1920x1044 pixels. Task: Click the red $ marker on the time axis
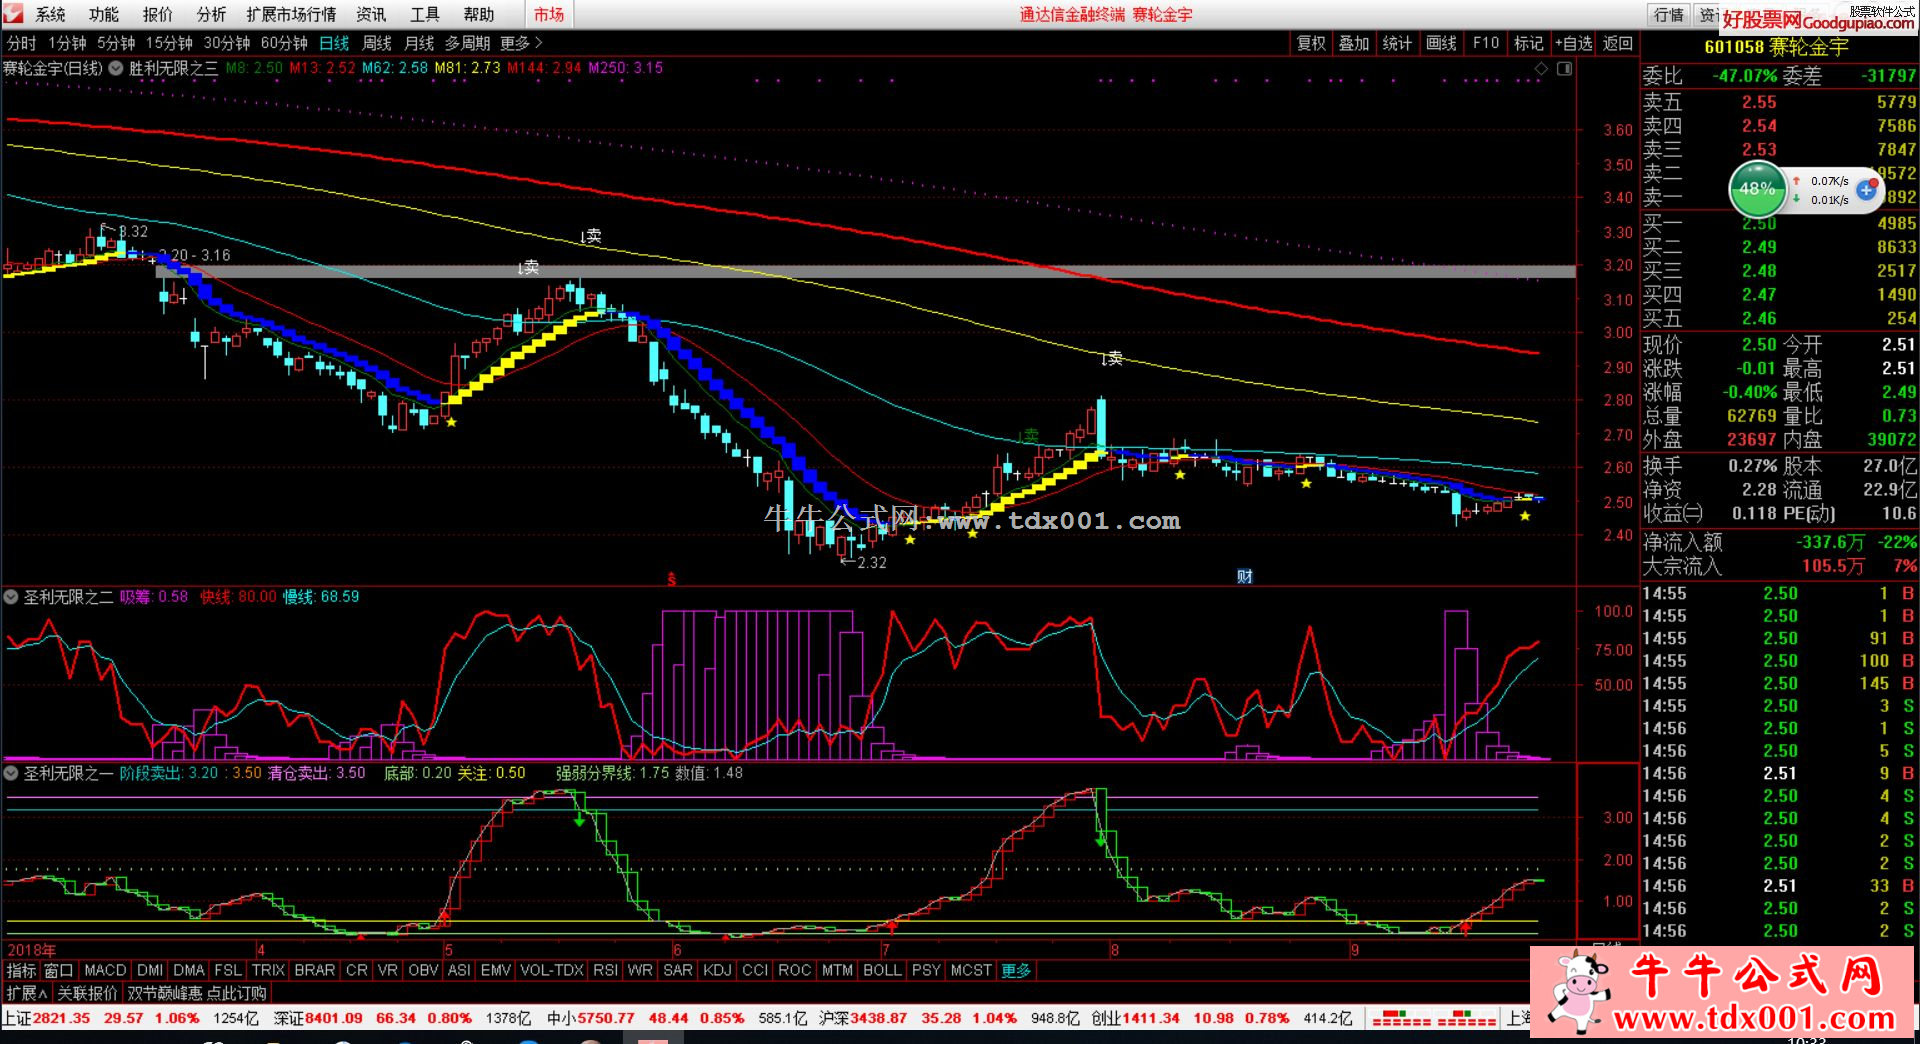tap(672, 578)
